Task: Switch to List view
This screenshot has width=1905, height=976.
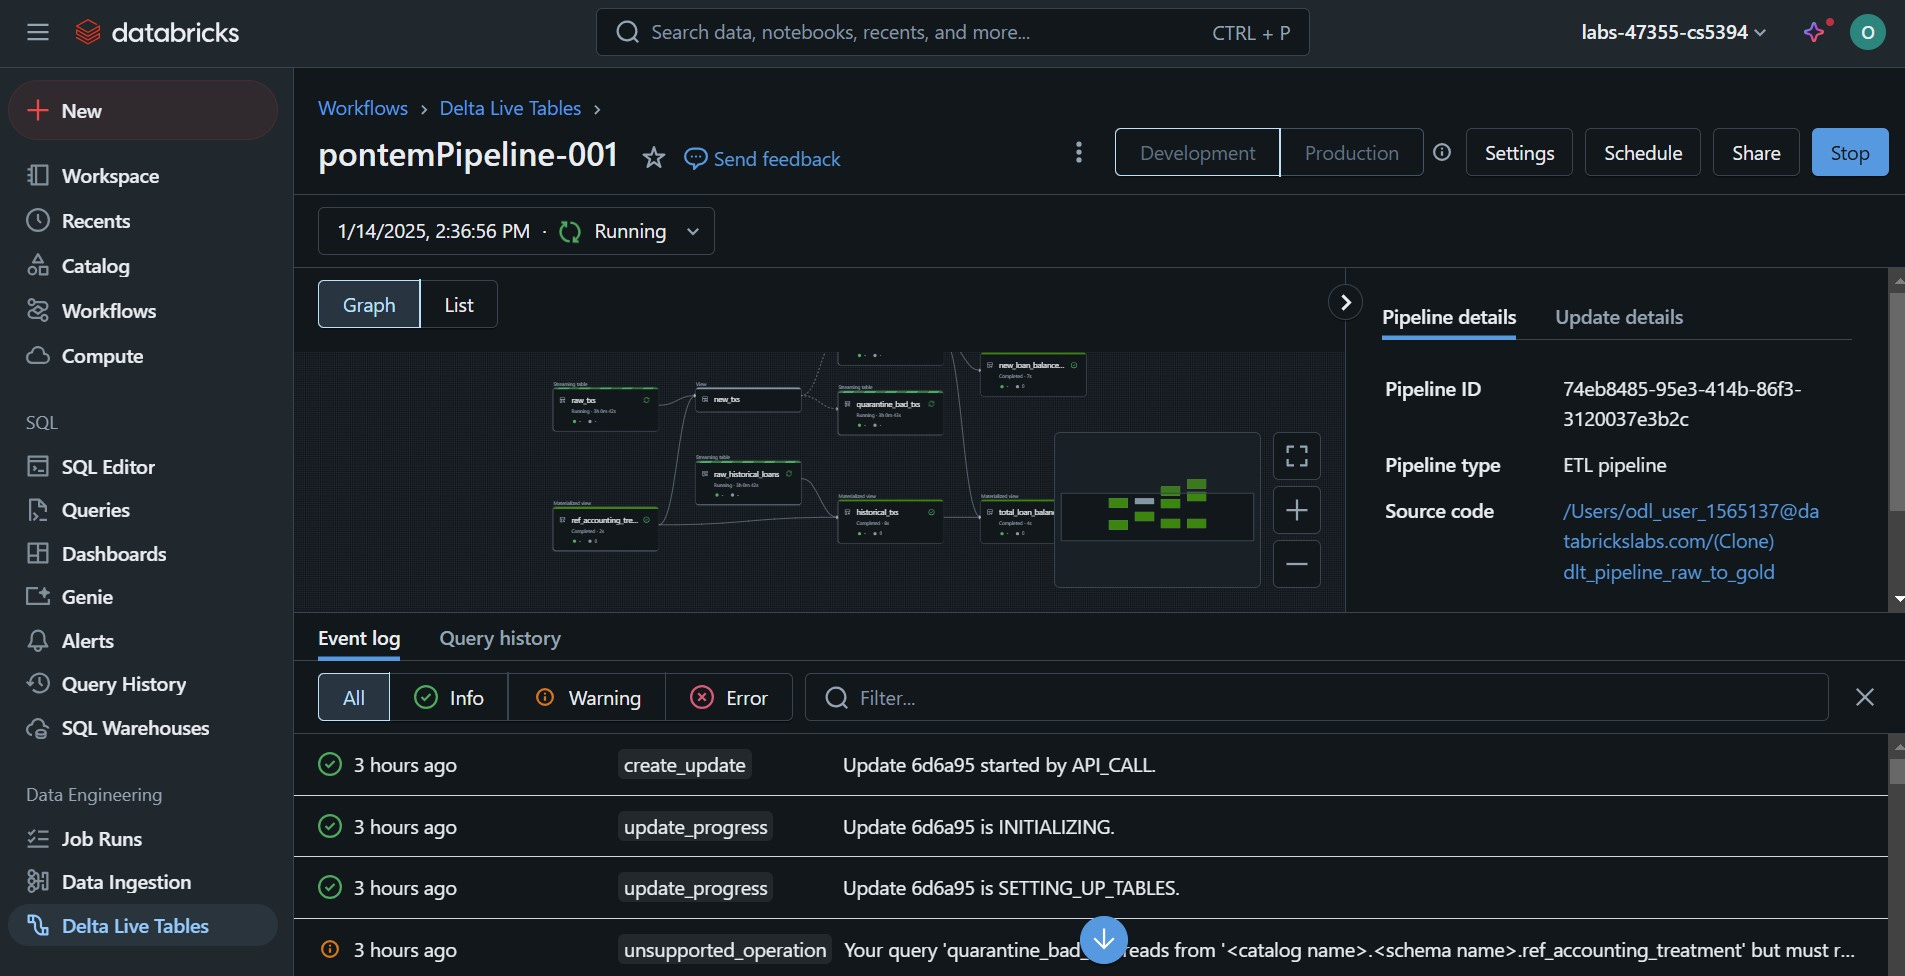Action: coord(459,305)
